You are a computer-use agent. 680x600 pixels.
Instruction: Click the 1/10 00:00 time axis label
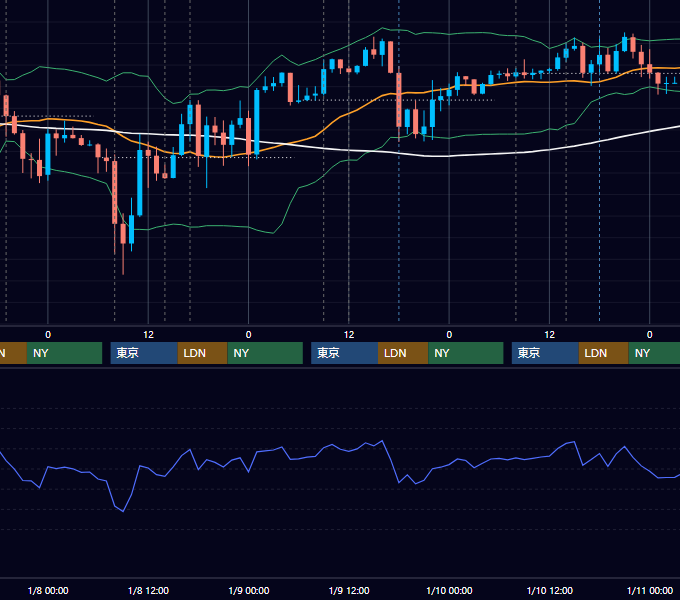pos(449,590)
